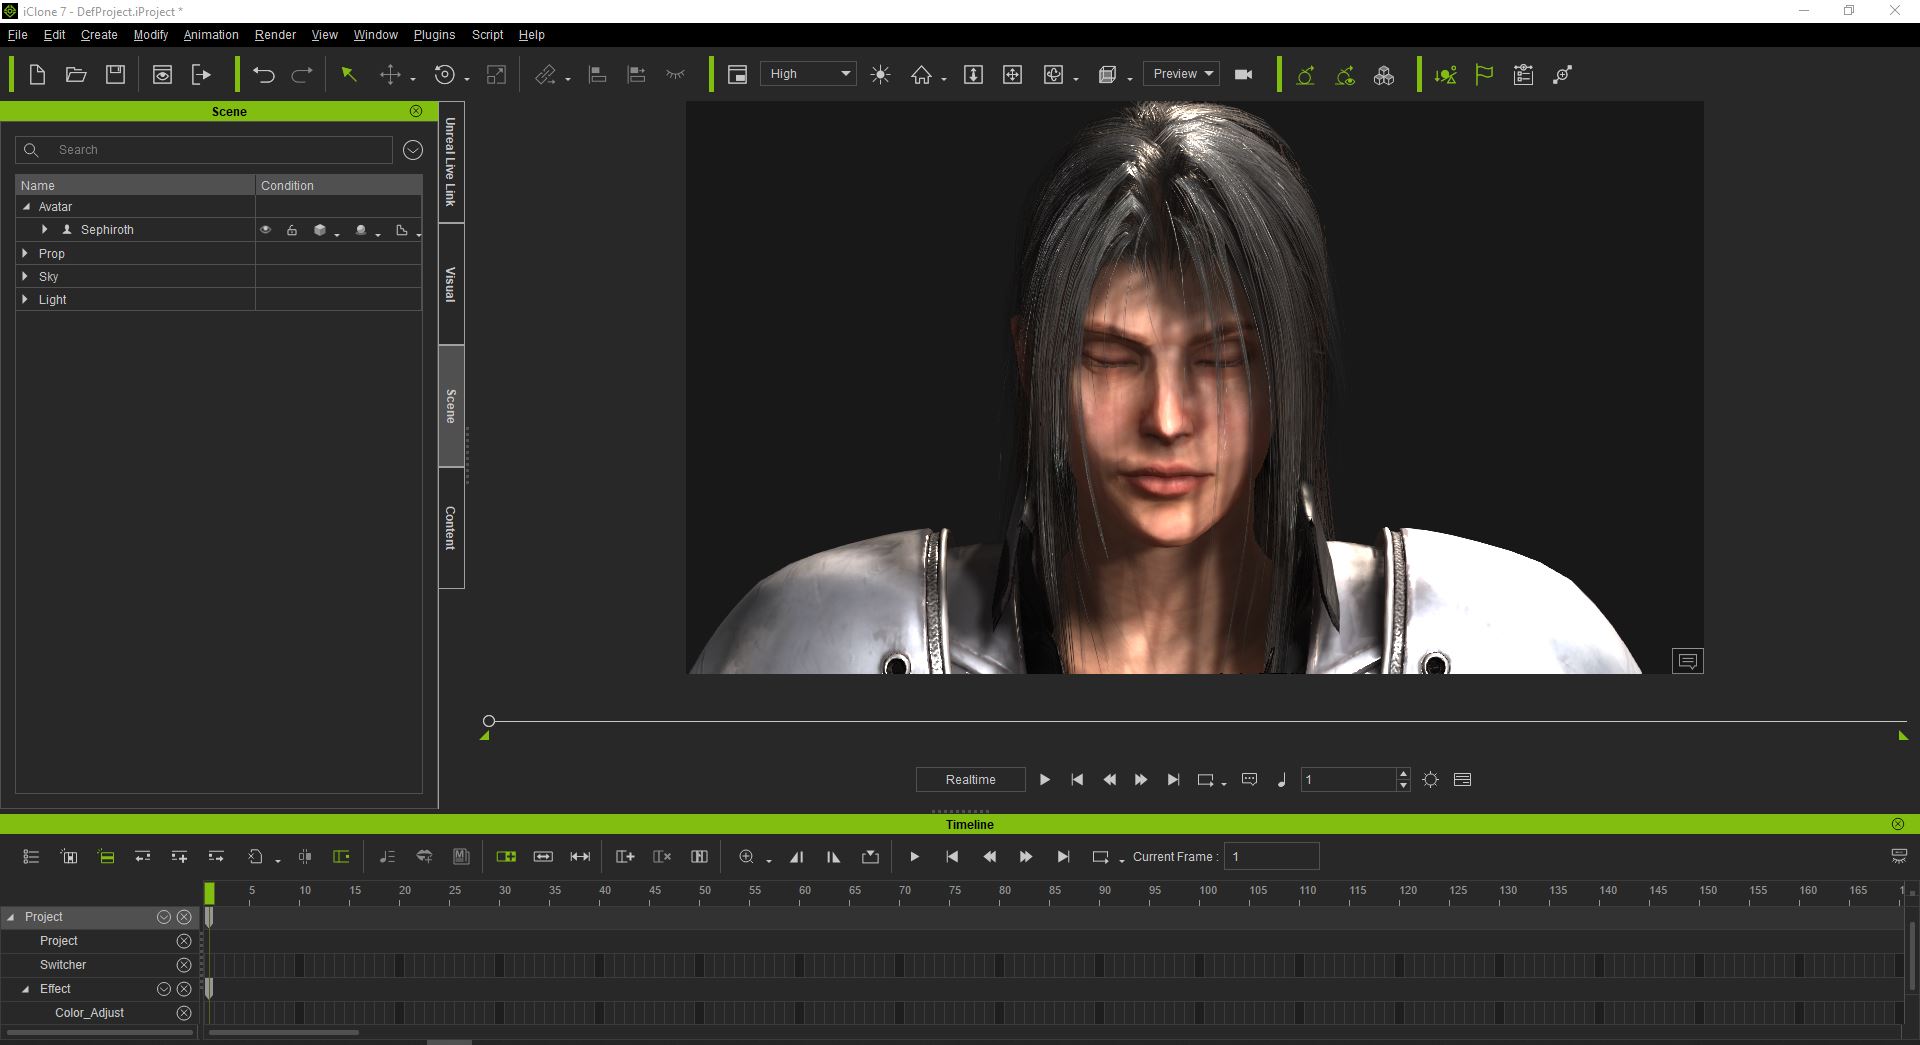
Task: Click the sun lighting icon in the toolbar
Action: (x=880, y=75)
